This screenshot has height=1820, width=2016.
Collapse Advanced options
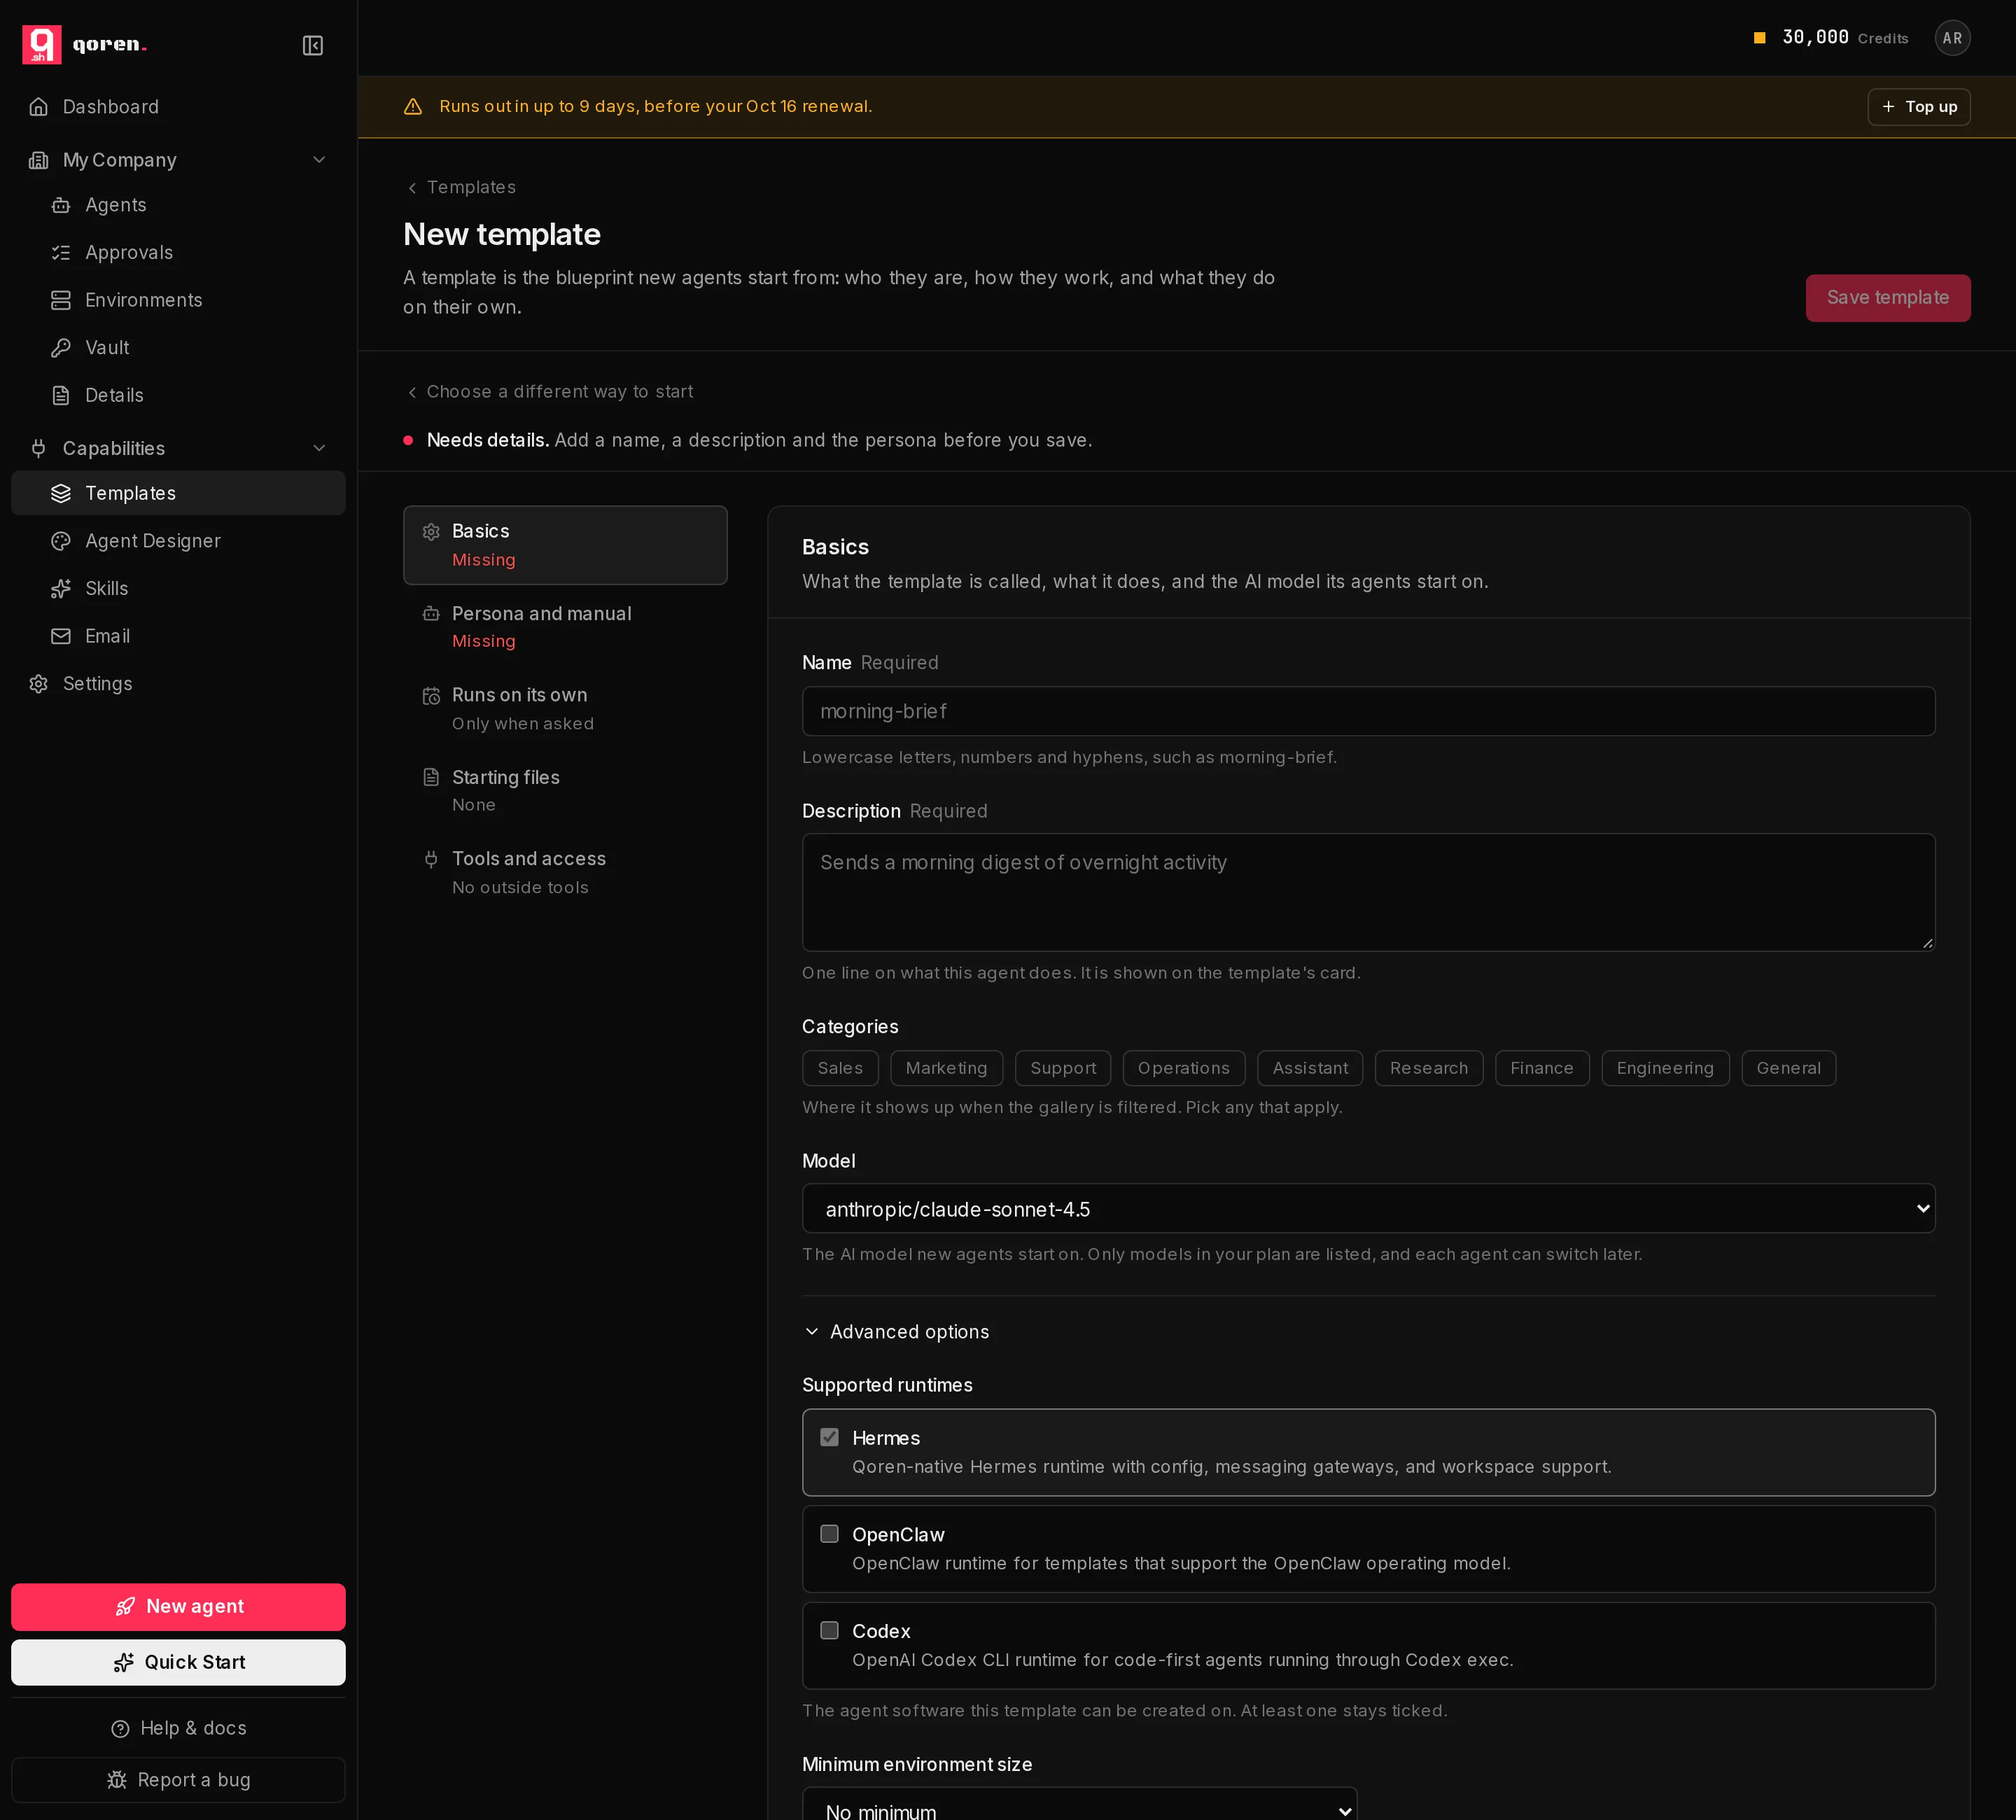pyautogui.click(x=896, y=1332)
